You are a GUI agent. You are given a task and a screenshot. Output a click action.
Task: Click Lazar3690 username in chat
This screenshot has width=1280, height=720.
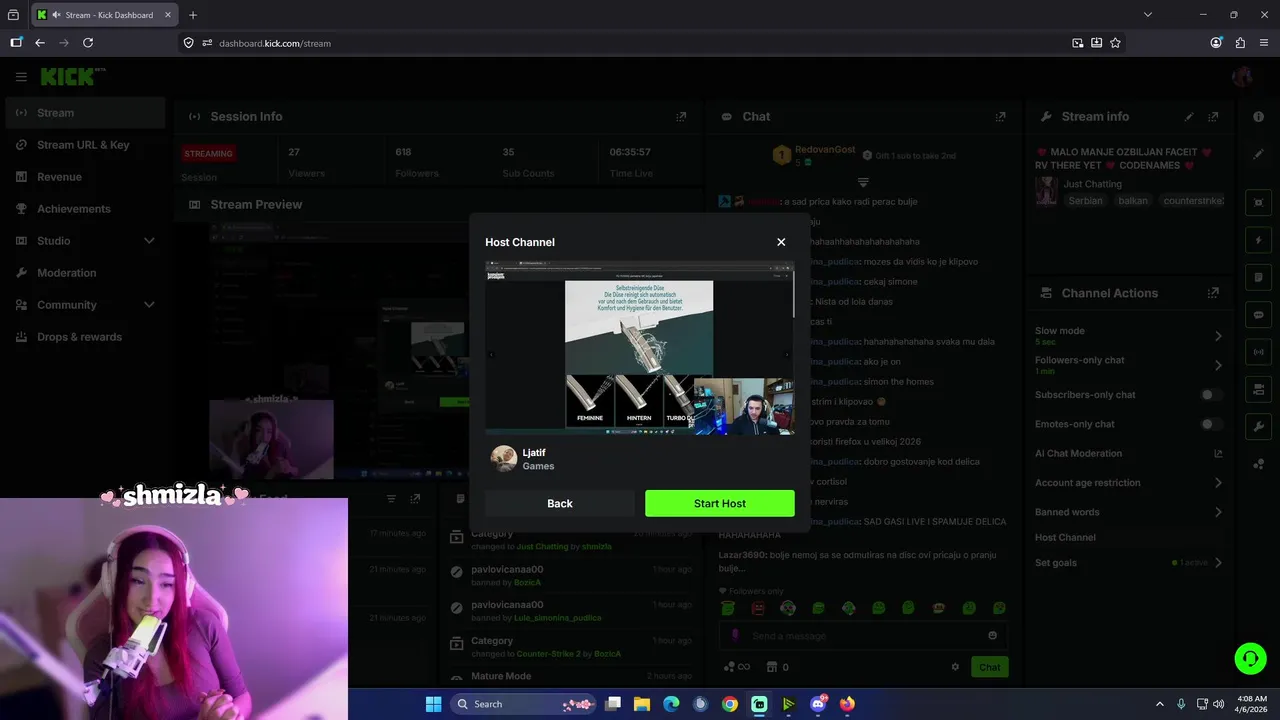pos(744,554)
